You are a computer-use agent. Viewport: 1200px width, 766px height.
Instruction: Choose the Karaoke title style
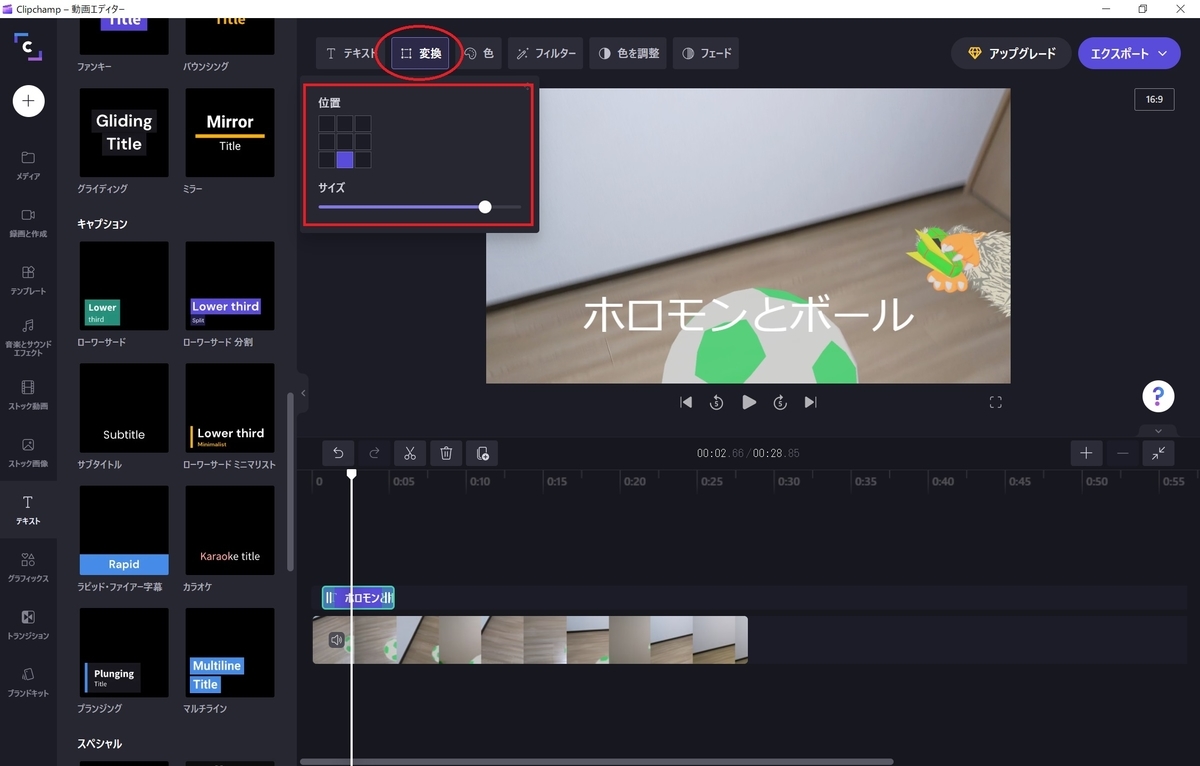(x=230, y=530)
